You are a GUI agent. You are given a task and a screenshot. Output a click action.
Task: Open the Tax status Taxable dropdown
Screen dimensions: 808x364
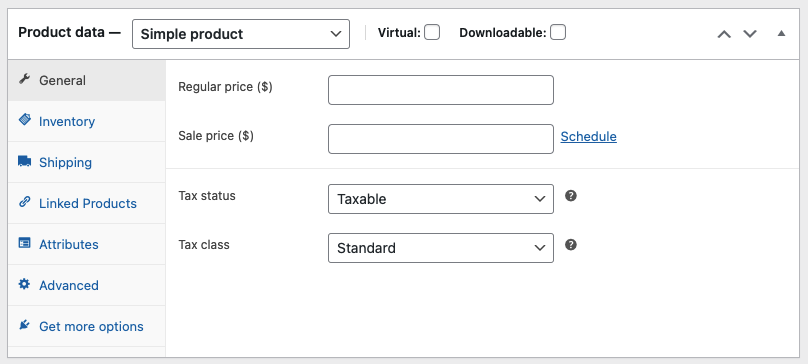tap(441, 199)
